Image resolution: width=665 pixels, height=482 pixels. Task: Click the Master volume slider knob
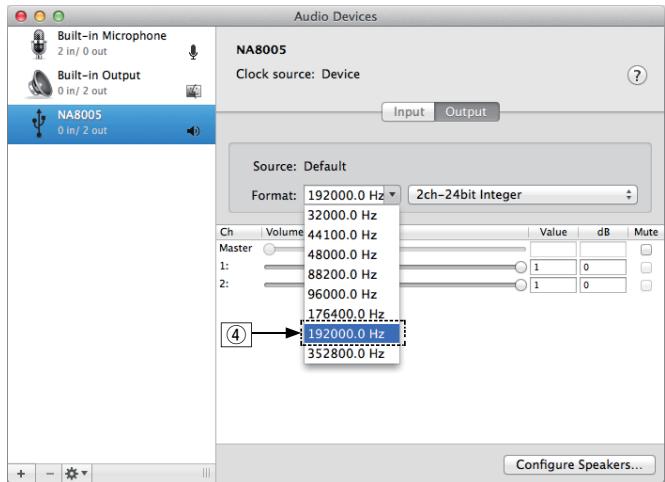269,249
